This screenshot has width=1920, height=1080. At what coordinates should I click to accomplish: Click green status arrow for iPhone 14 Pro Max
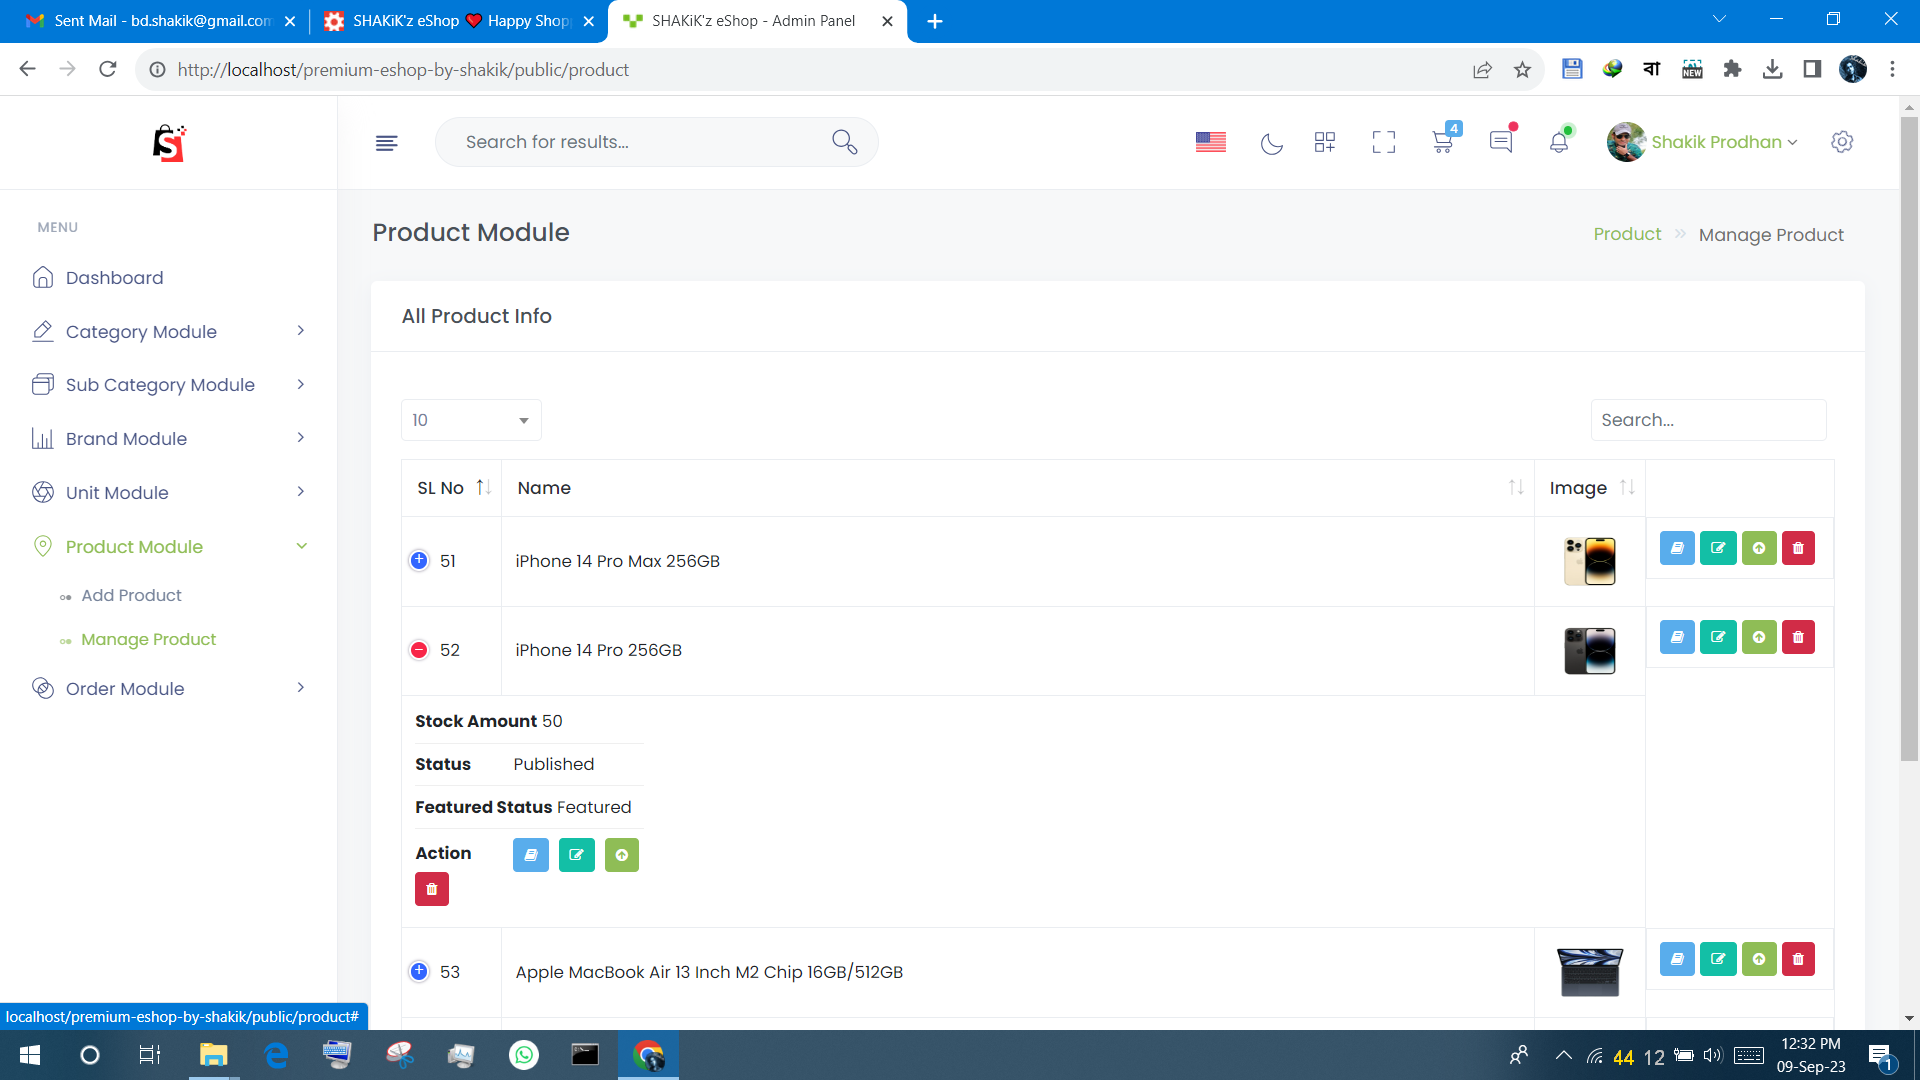(x=1759, y=548)
